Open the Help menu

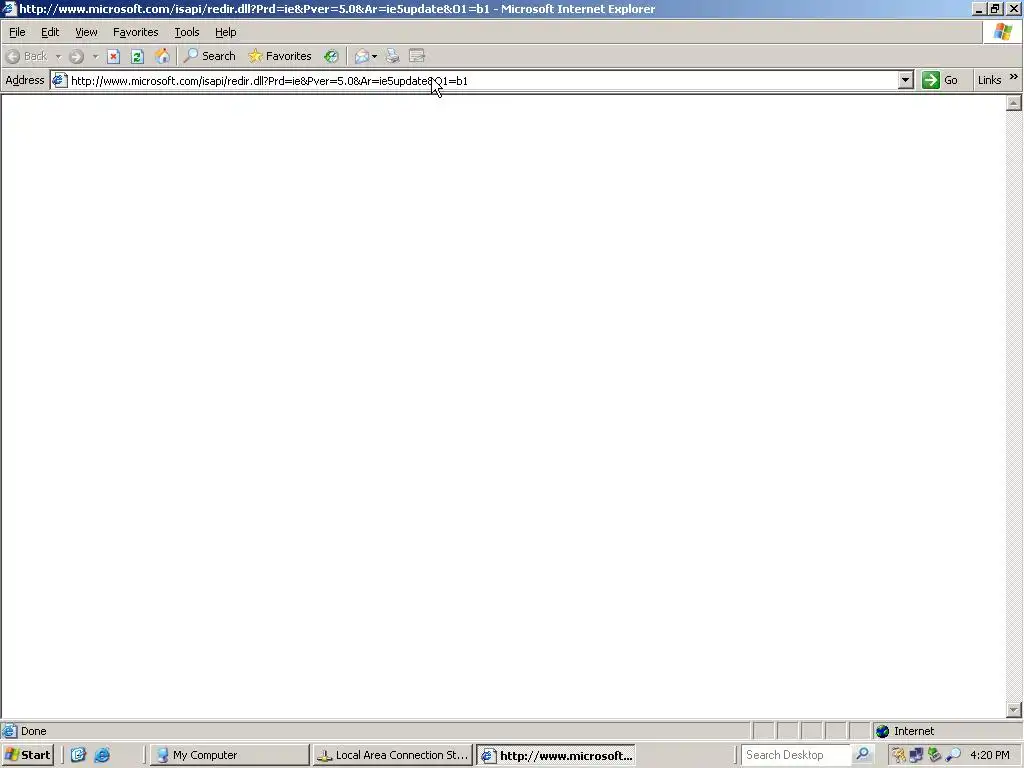[225, 32]
